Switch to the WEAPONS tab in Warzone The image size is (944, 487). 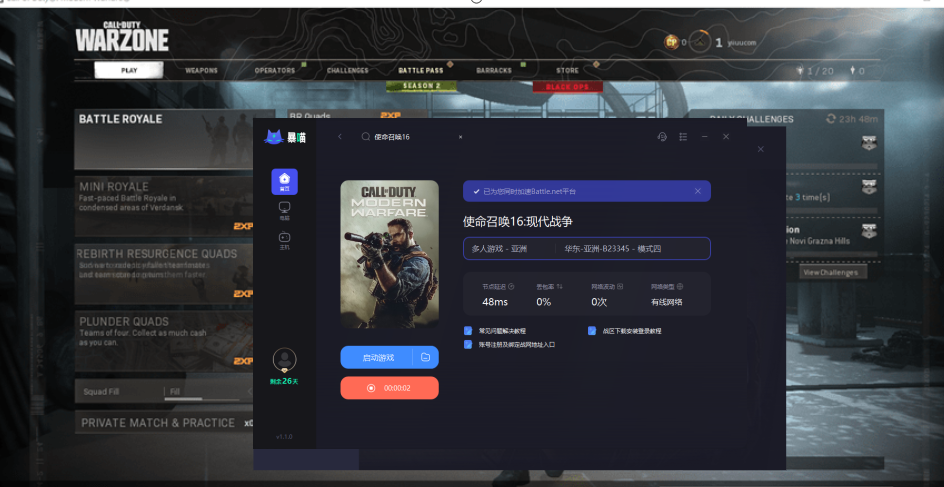click(x=202, y=70)
